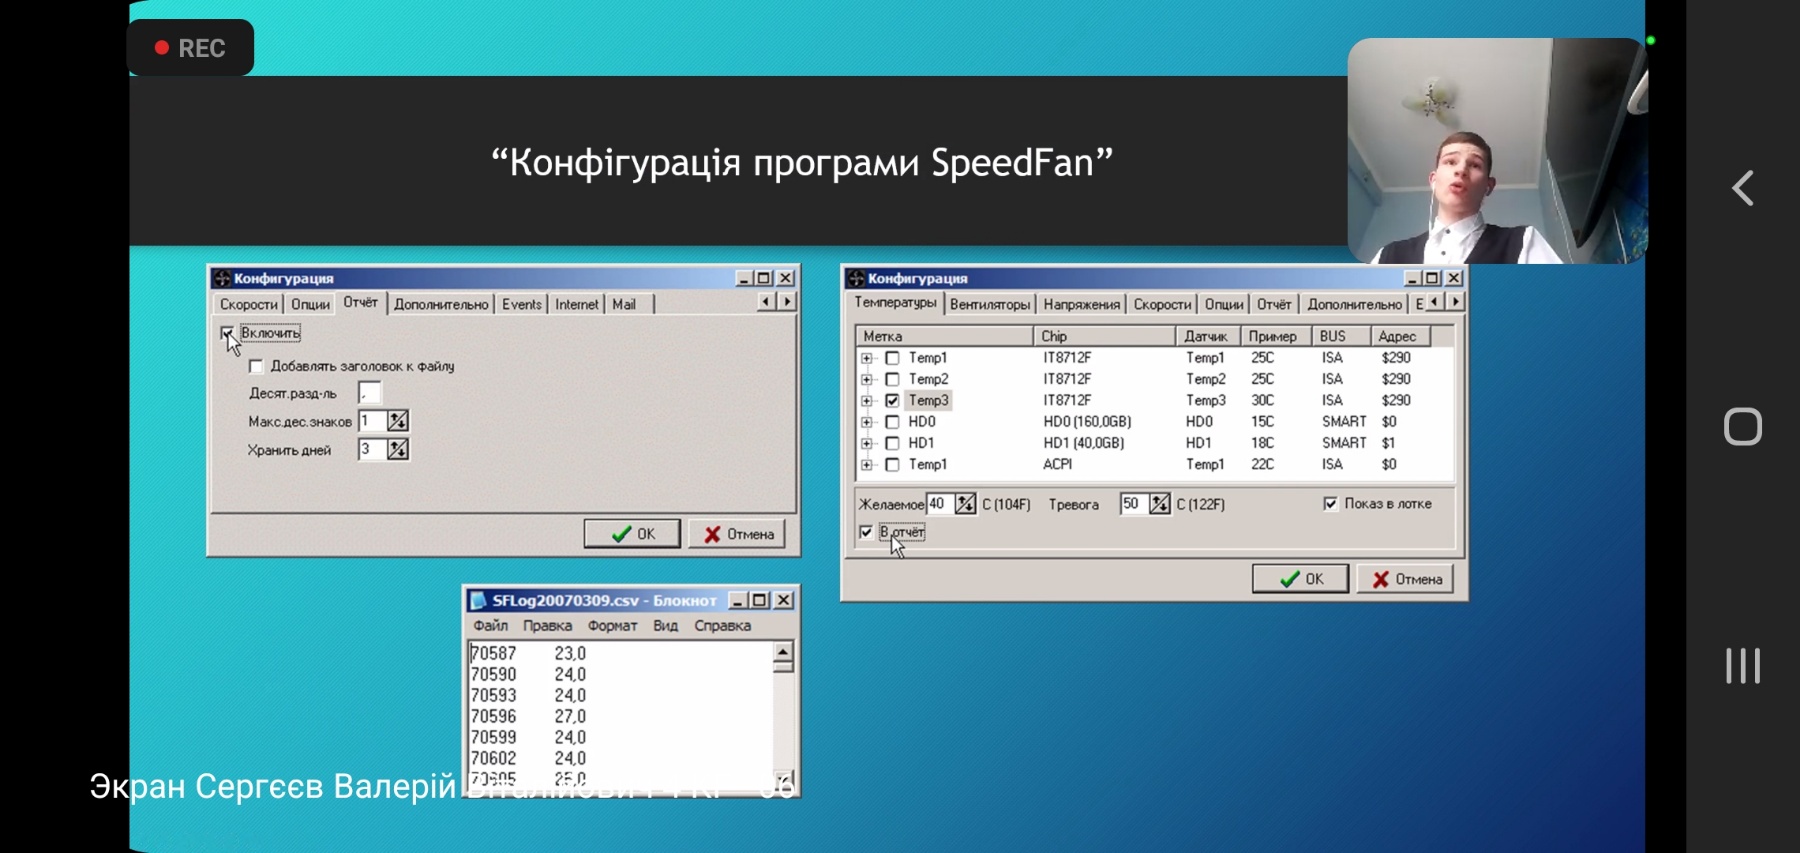Viewport: 1800px width, 853px height.
Task: Open the Файл menu in Notepad
Action: tap(490, 626)
